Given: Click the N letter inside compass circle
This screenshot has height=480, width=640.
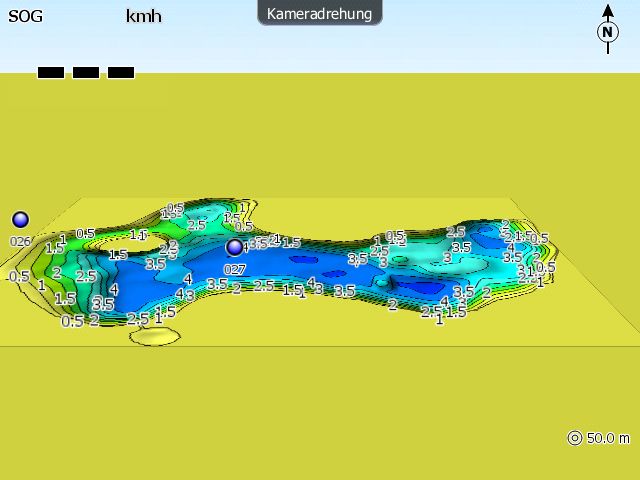Looking at the screenshot, I should (607, 32).
